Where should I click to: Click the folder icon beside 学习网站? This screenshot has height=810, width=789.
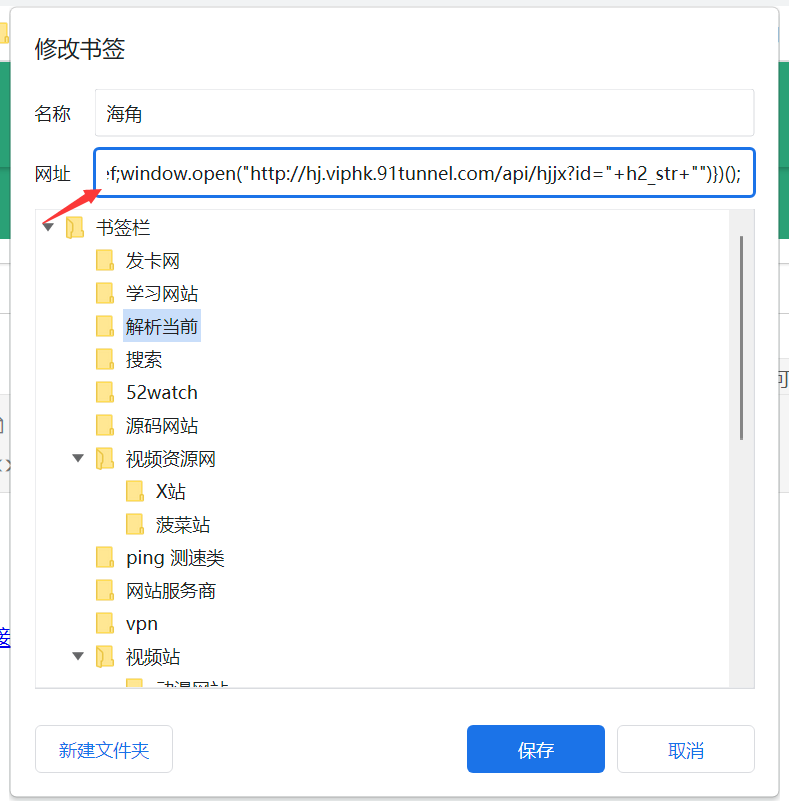[x=105, y=294]
